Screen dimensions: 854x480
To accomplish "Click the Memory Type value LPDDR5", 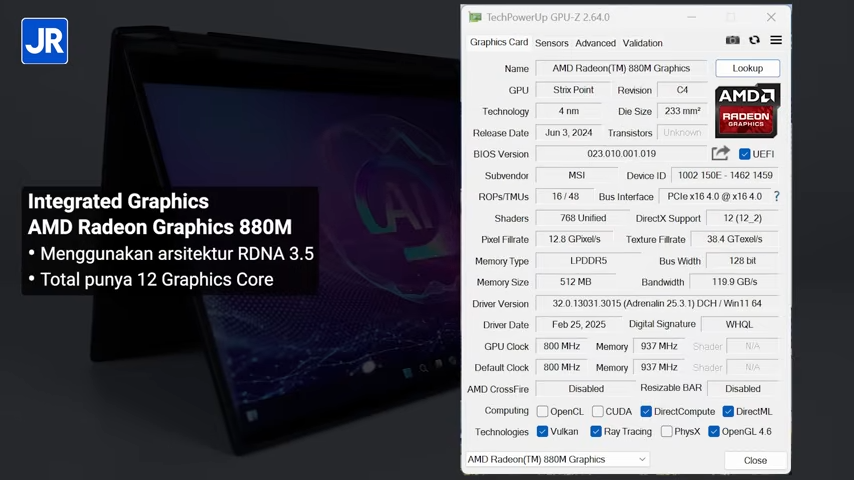I will tap(588, 261).
